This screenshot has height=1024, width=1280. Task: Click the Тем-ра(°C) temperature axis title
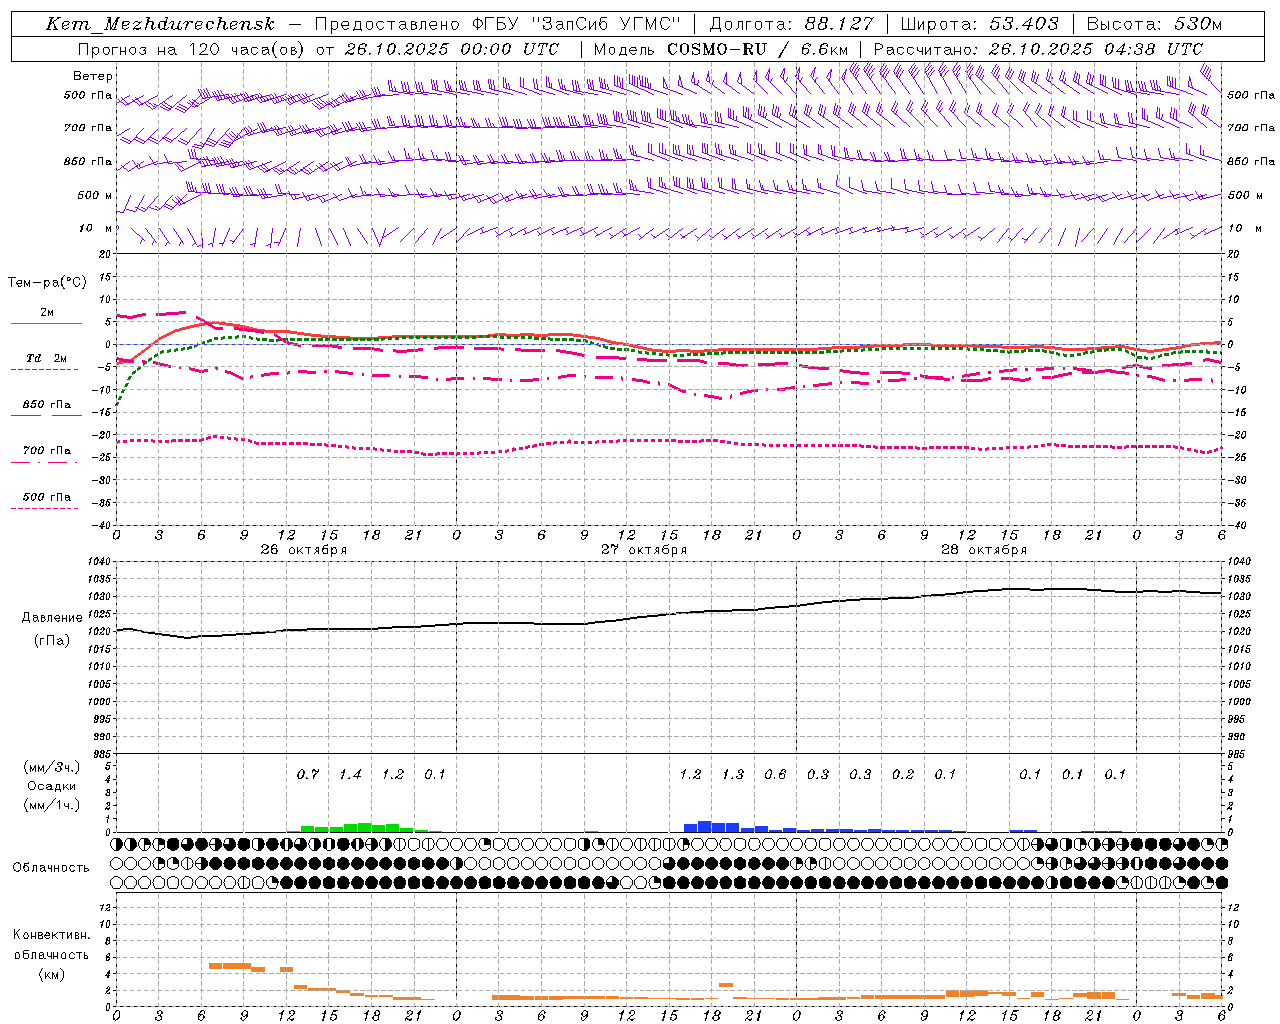click(47, 282)
